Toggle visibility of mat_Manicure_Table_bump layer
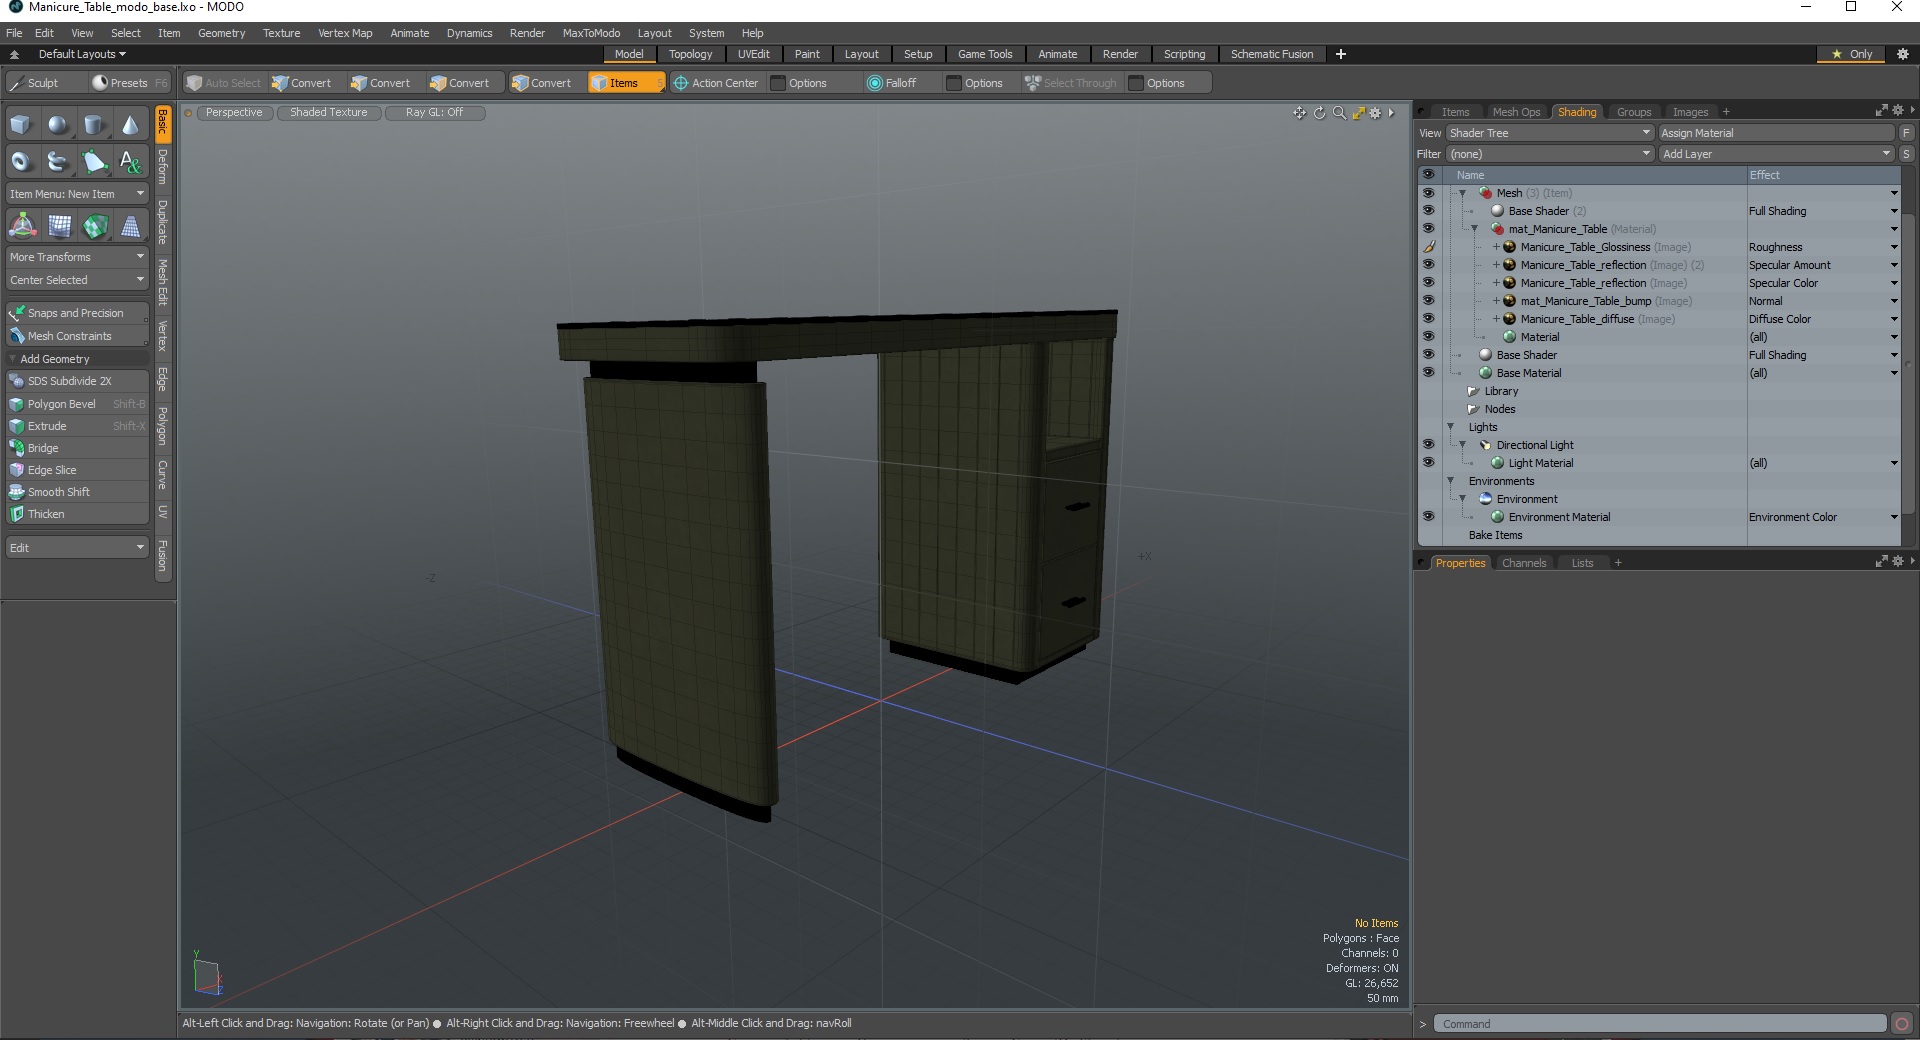 tap(1428, 301)
